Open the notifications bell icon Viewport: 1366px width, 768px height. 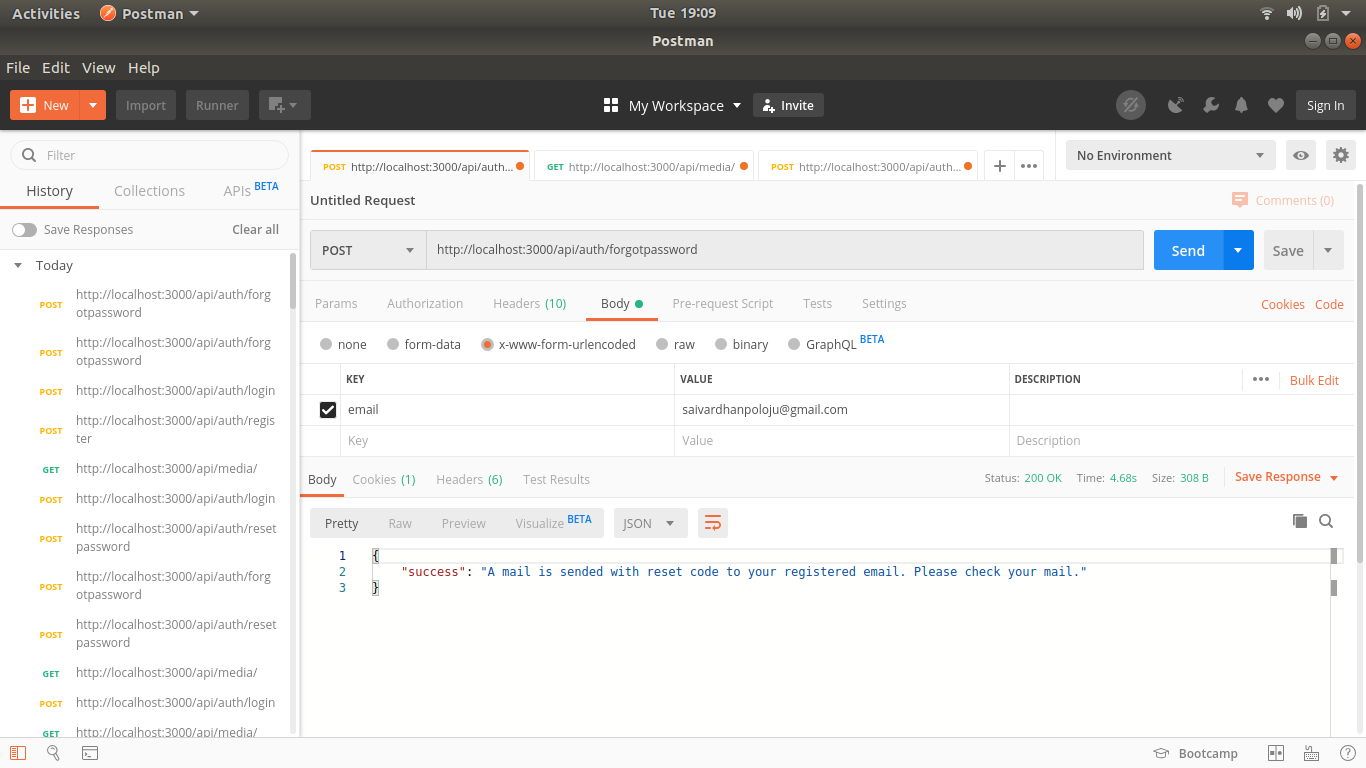pos(1242,105)
